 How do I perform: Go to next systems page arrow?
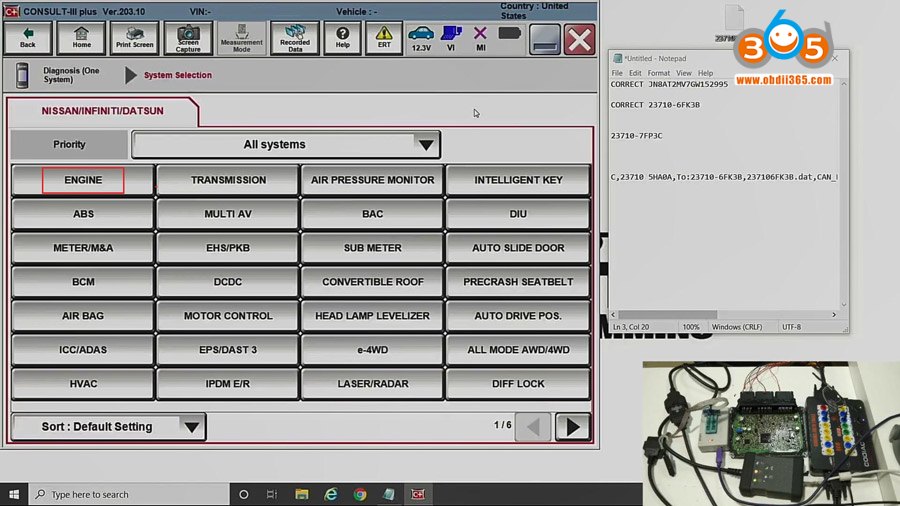tap(572, 427)
